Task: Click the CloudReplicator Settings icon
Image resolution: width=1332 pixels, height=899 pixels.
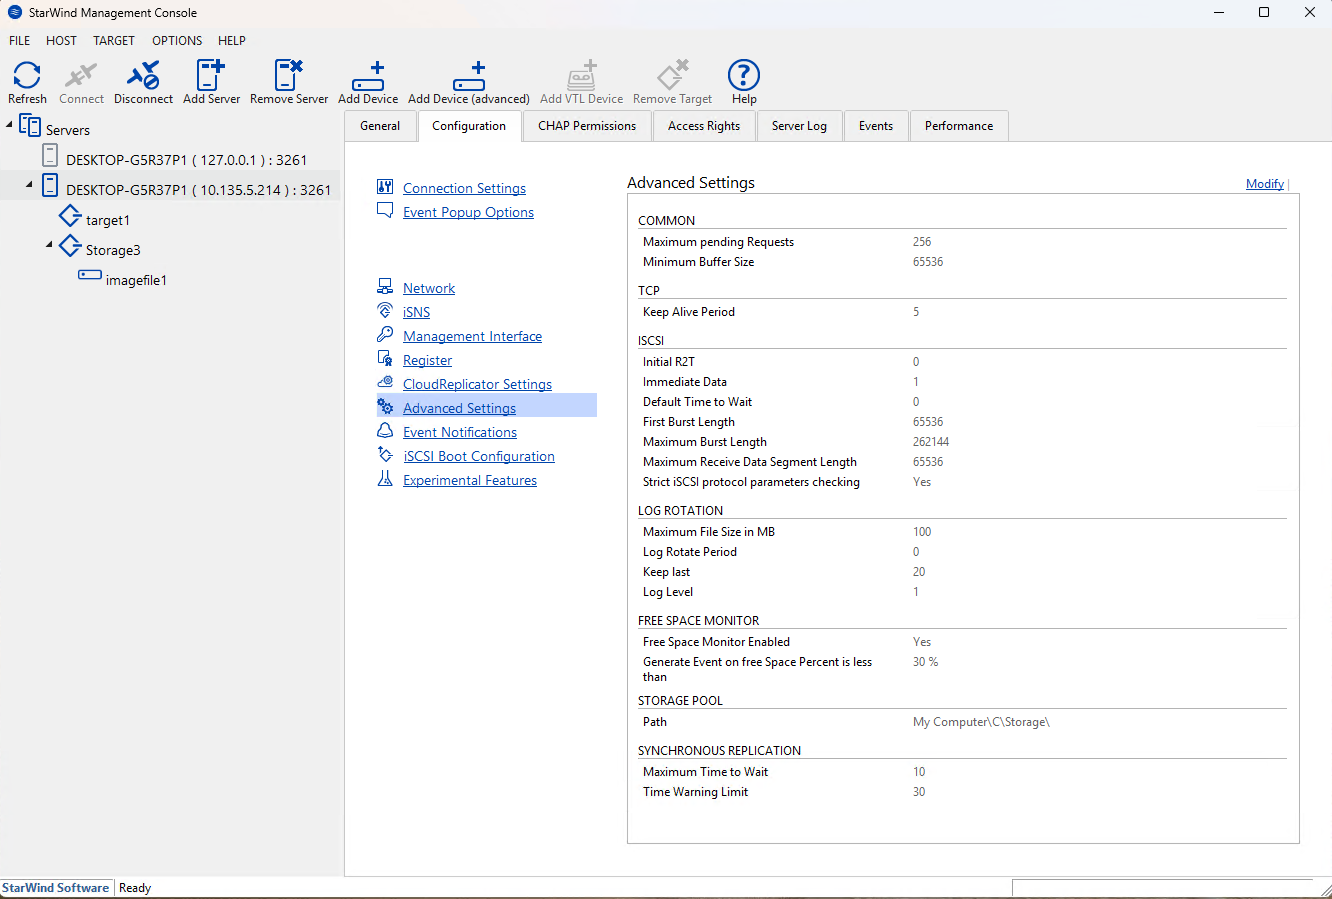Action: [385, 383]
